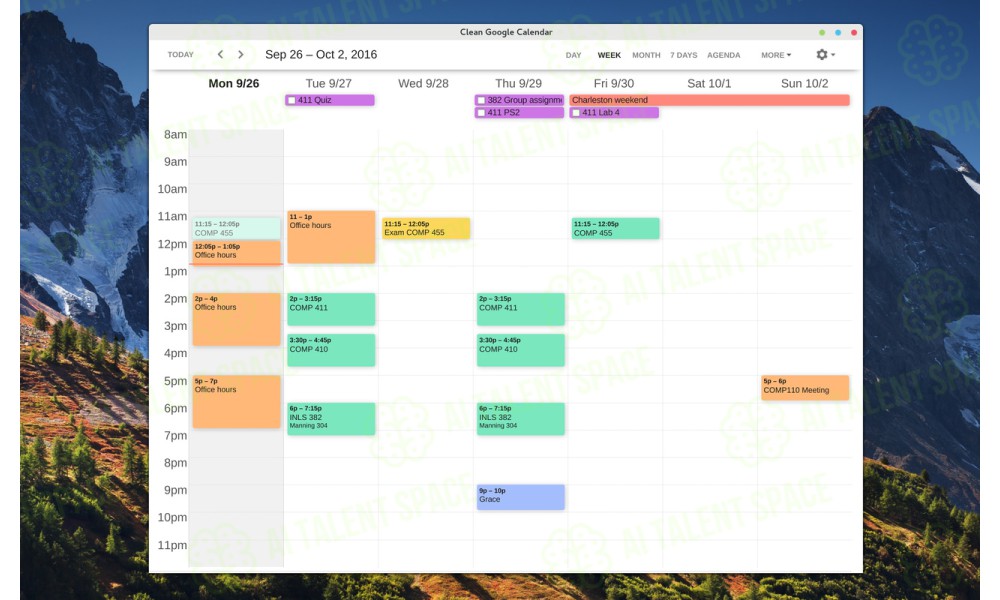Check the 411 Lab 4 task checkbox
This screenshot has width=1000, height=600.
coord(576,113)
